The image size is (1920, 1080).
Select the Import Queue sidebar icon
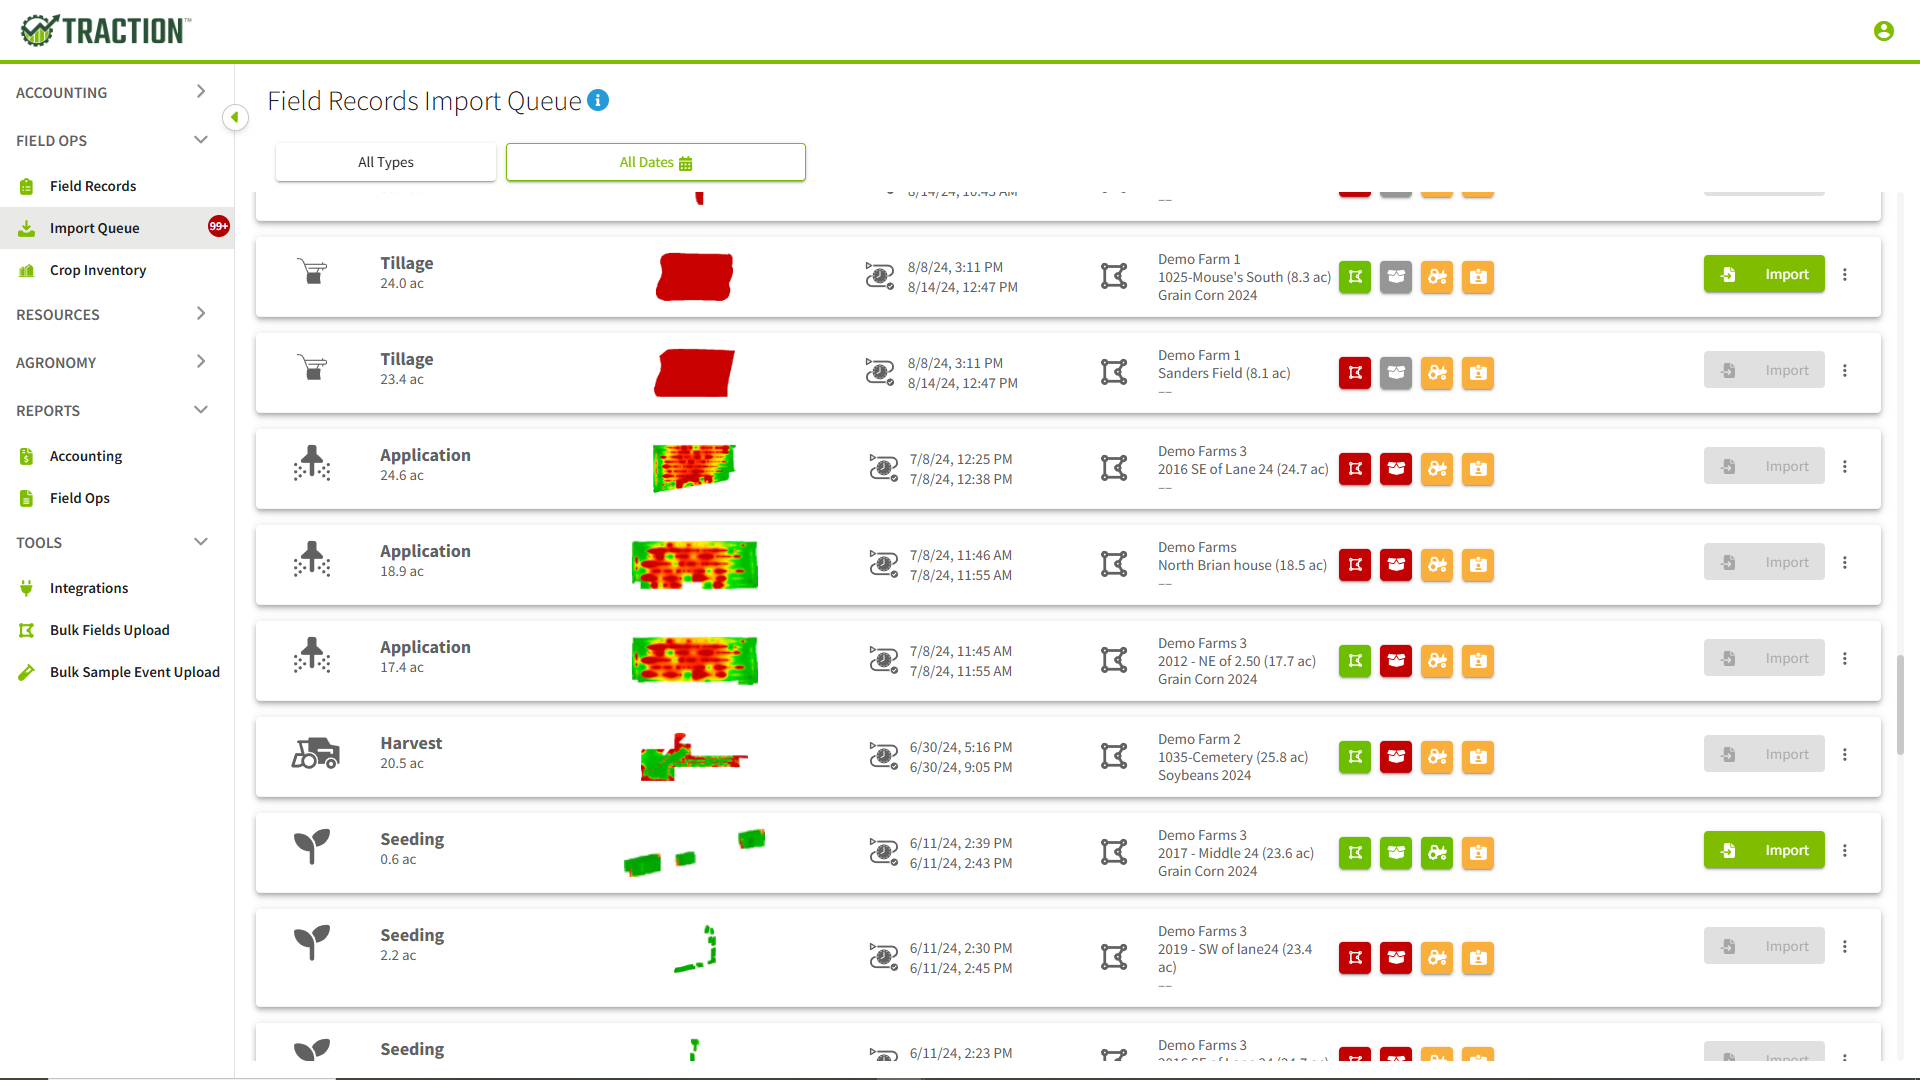click(26, 227)
